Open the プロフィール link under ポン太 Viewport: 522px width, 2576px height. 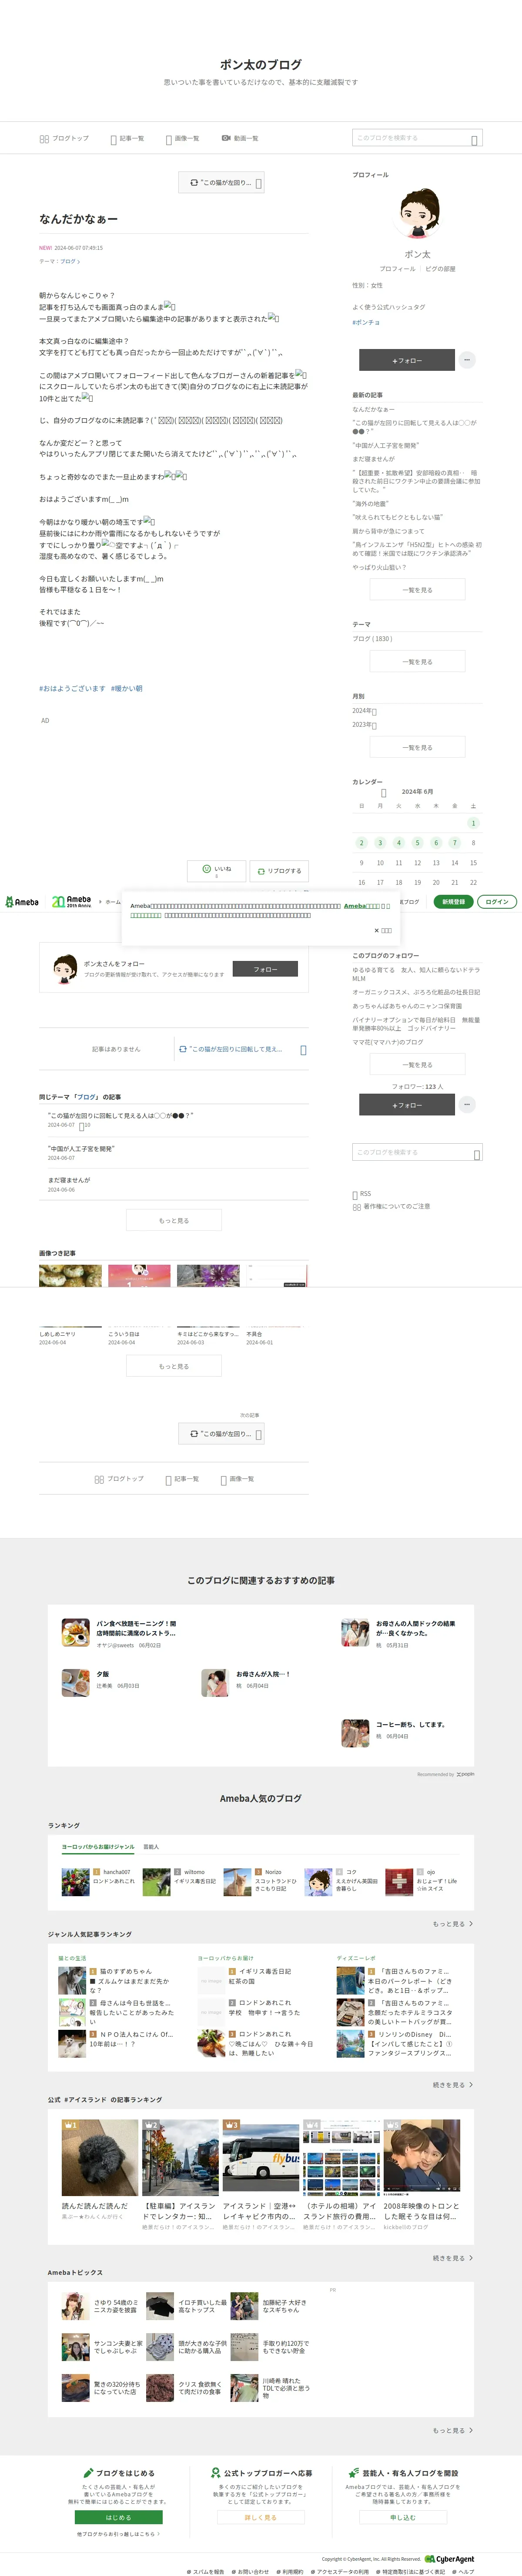[397, 269]
